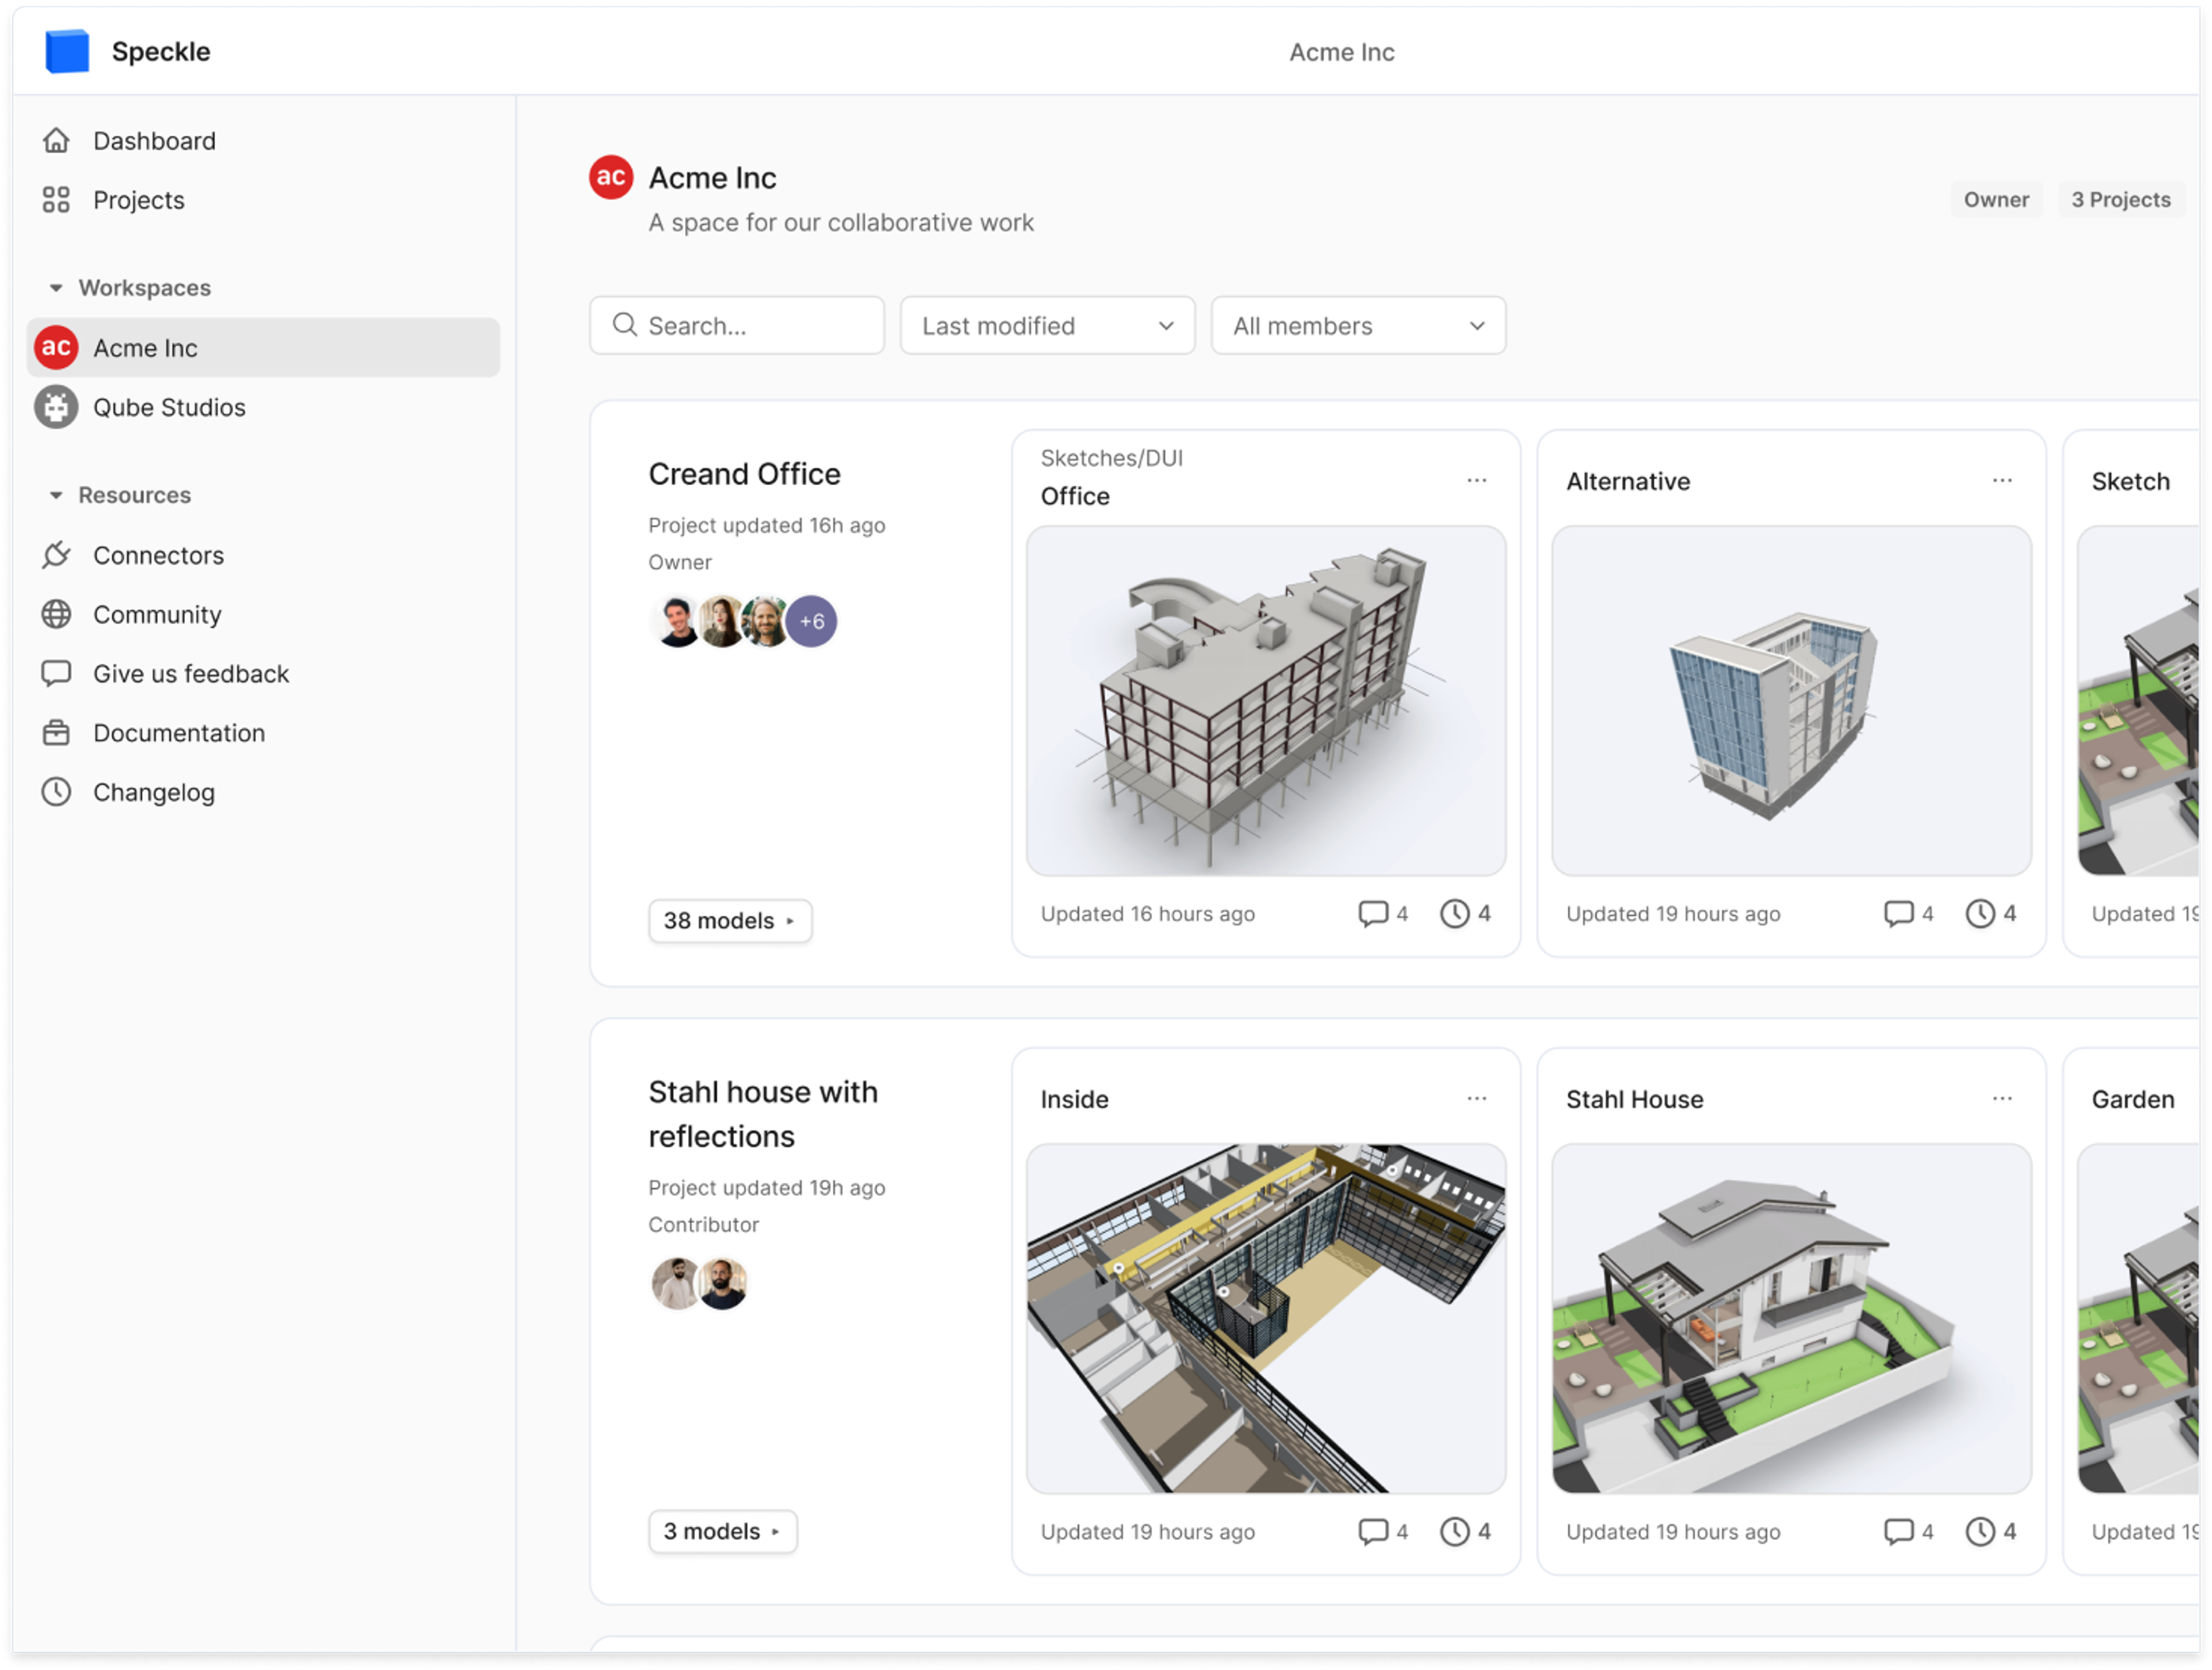Open the Creand Office project title

point(744,474)
